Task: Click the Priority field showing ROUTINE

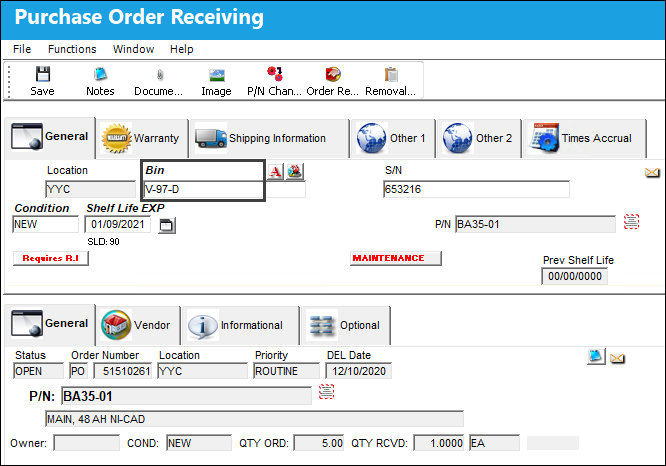Action: 286,371
